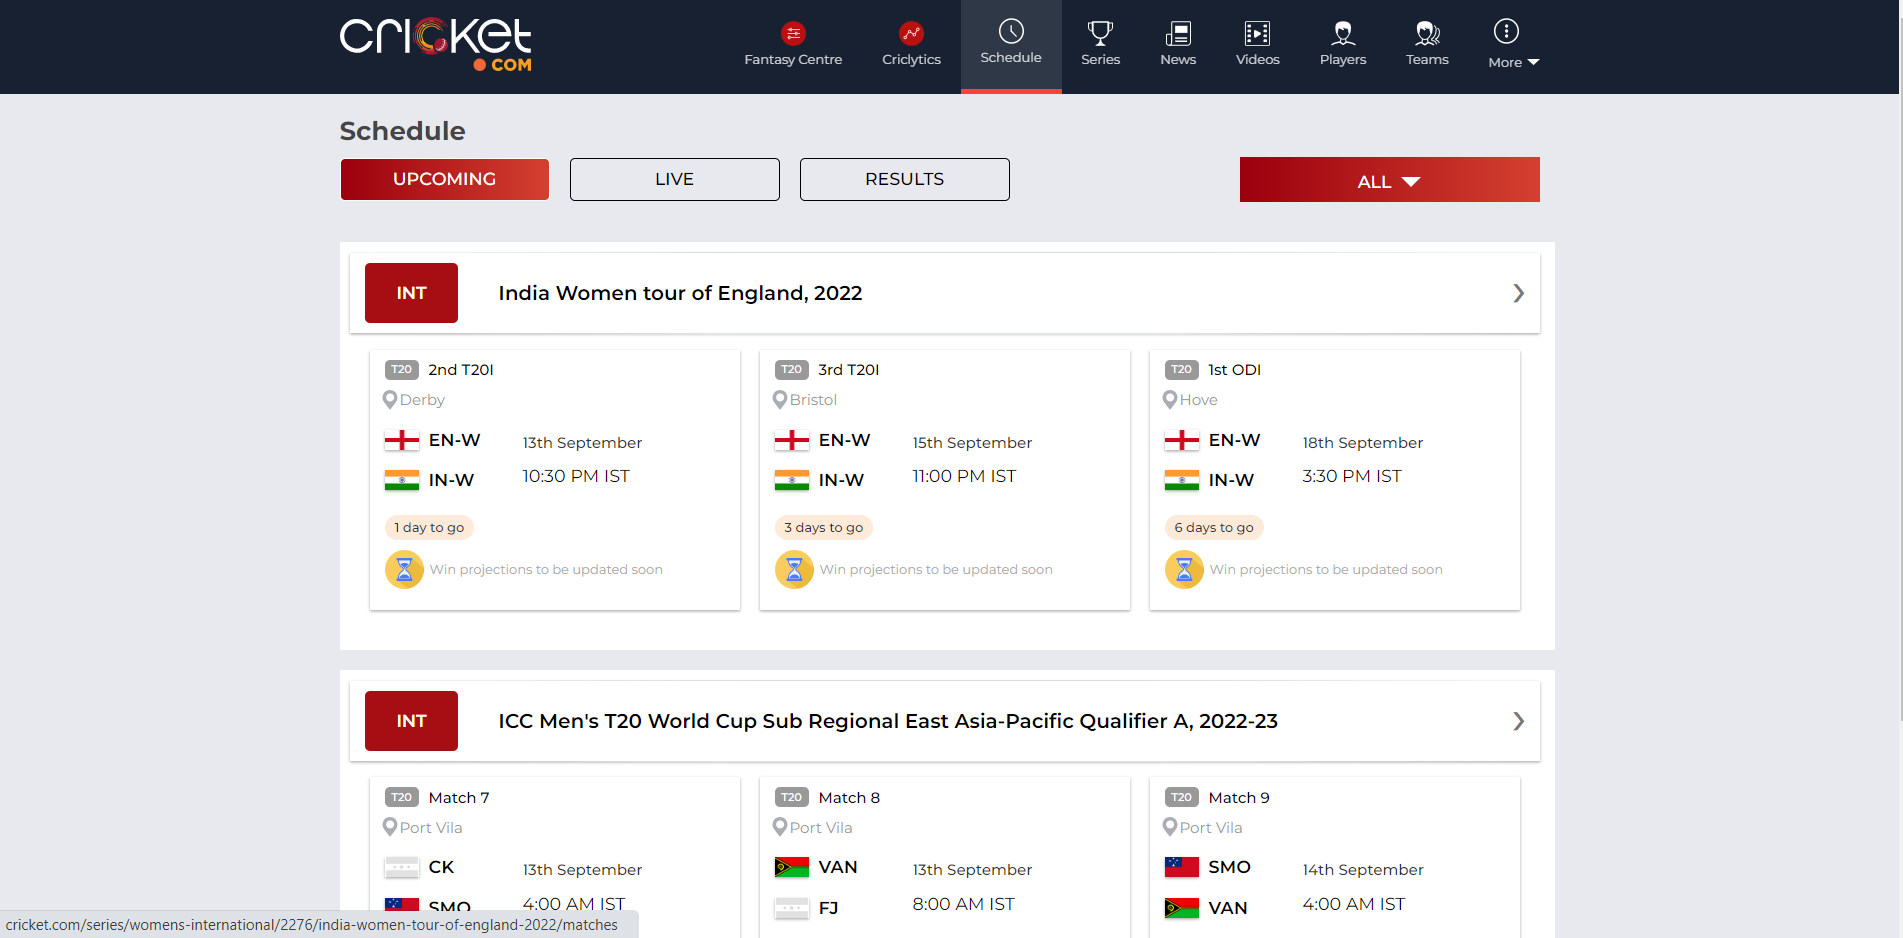The height and width of the screenshot is (938, 1903).
Task: Select the Schedule clock icon
Action: [x=1011, y=31]
